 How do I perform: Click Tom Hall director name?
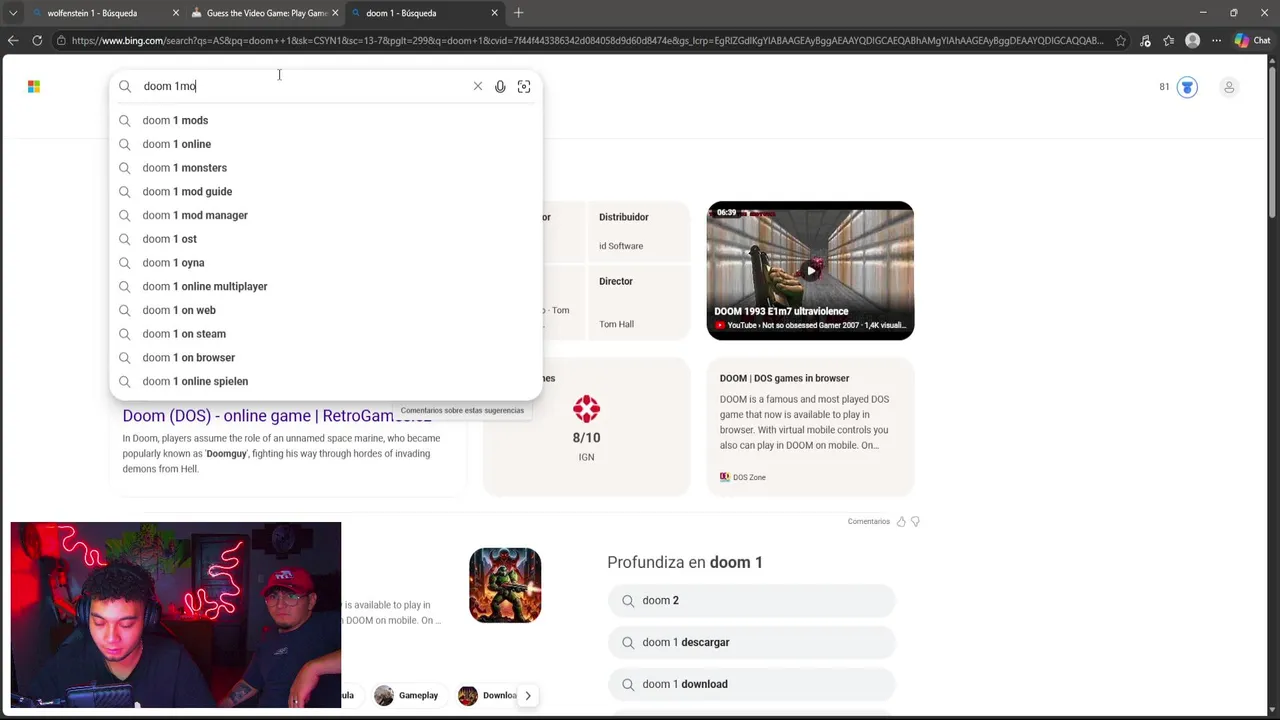[616, 324]
